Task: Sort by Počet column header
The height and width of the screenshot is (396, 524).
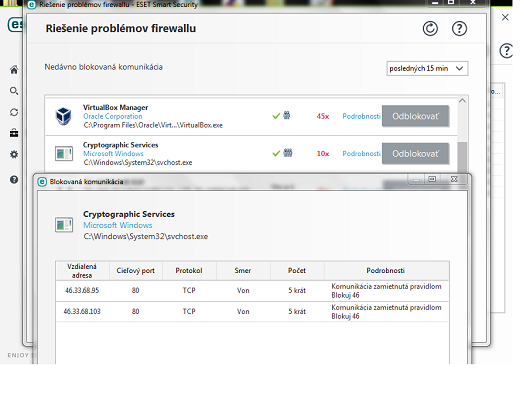Action: tap(297, 271)
